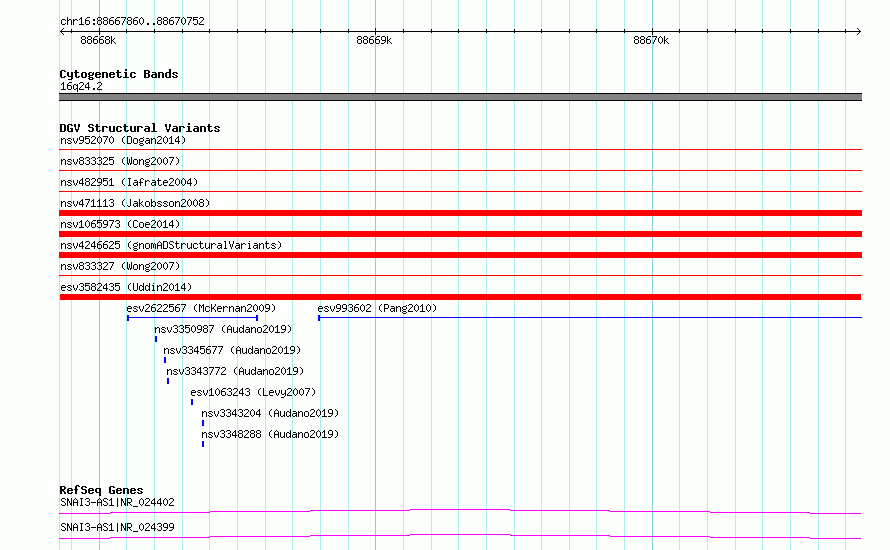Click variant label nsv471113 (Jakobsson2008)

(x=135, y=203)
